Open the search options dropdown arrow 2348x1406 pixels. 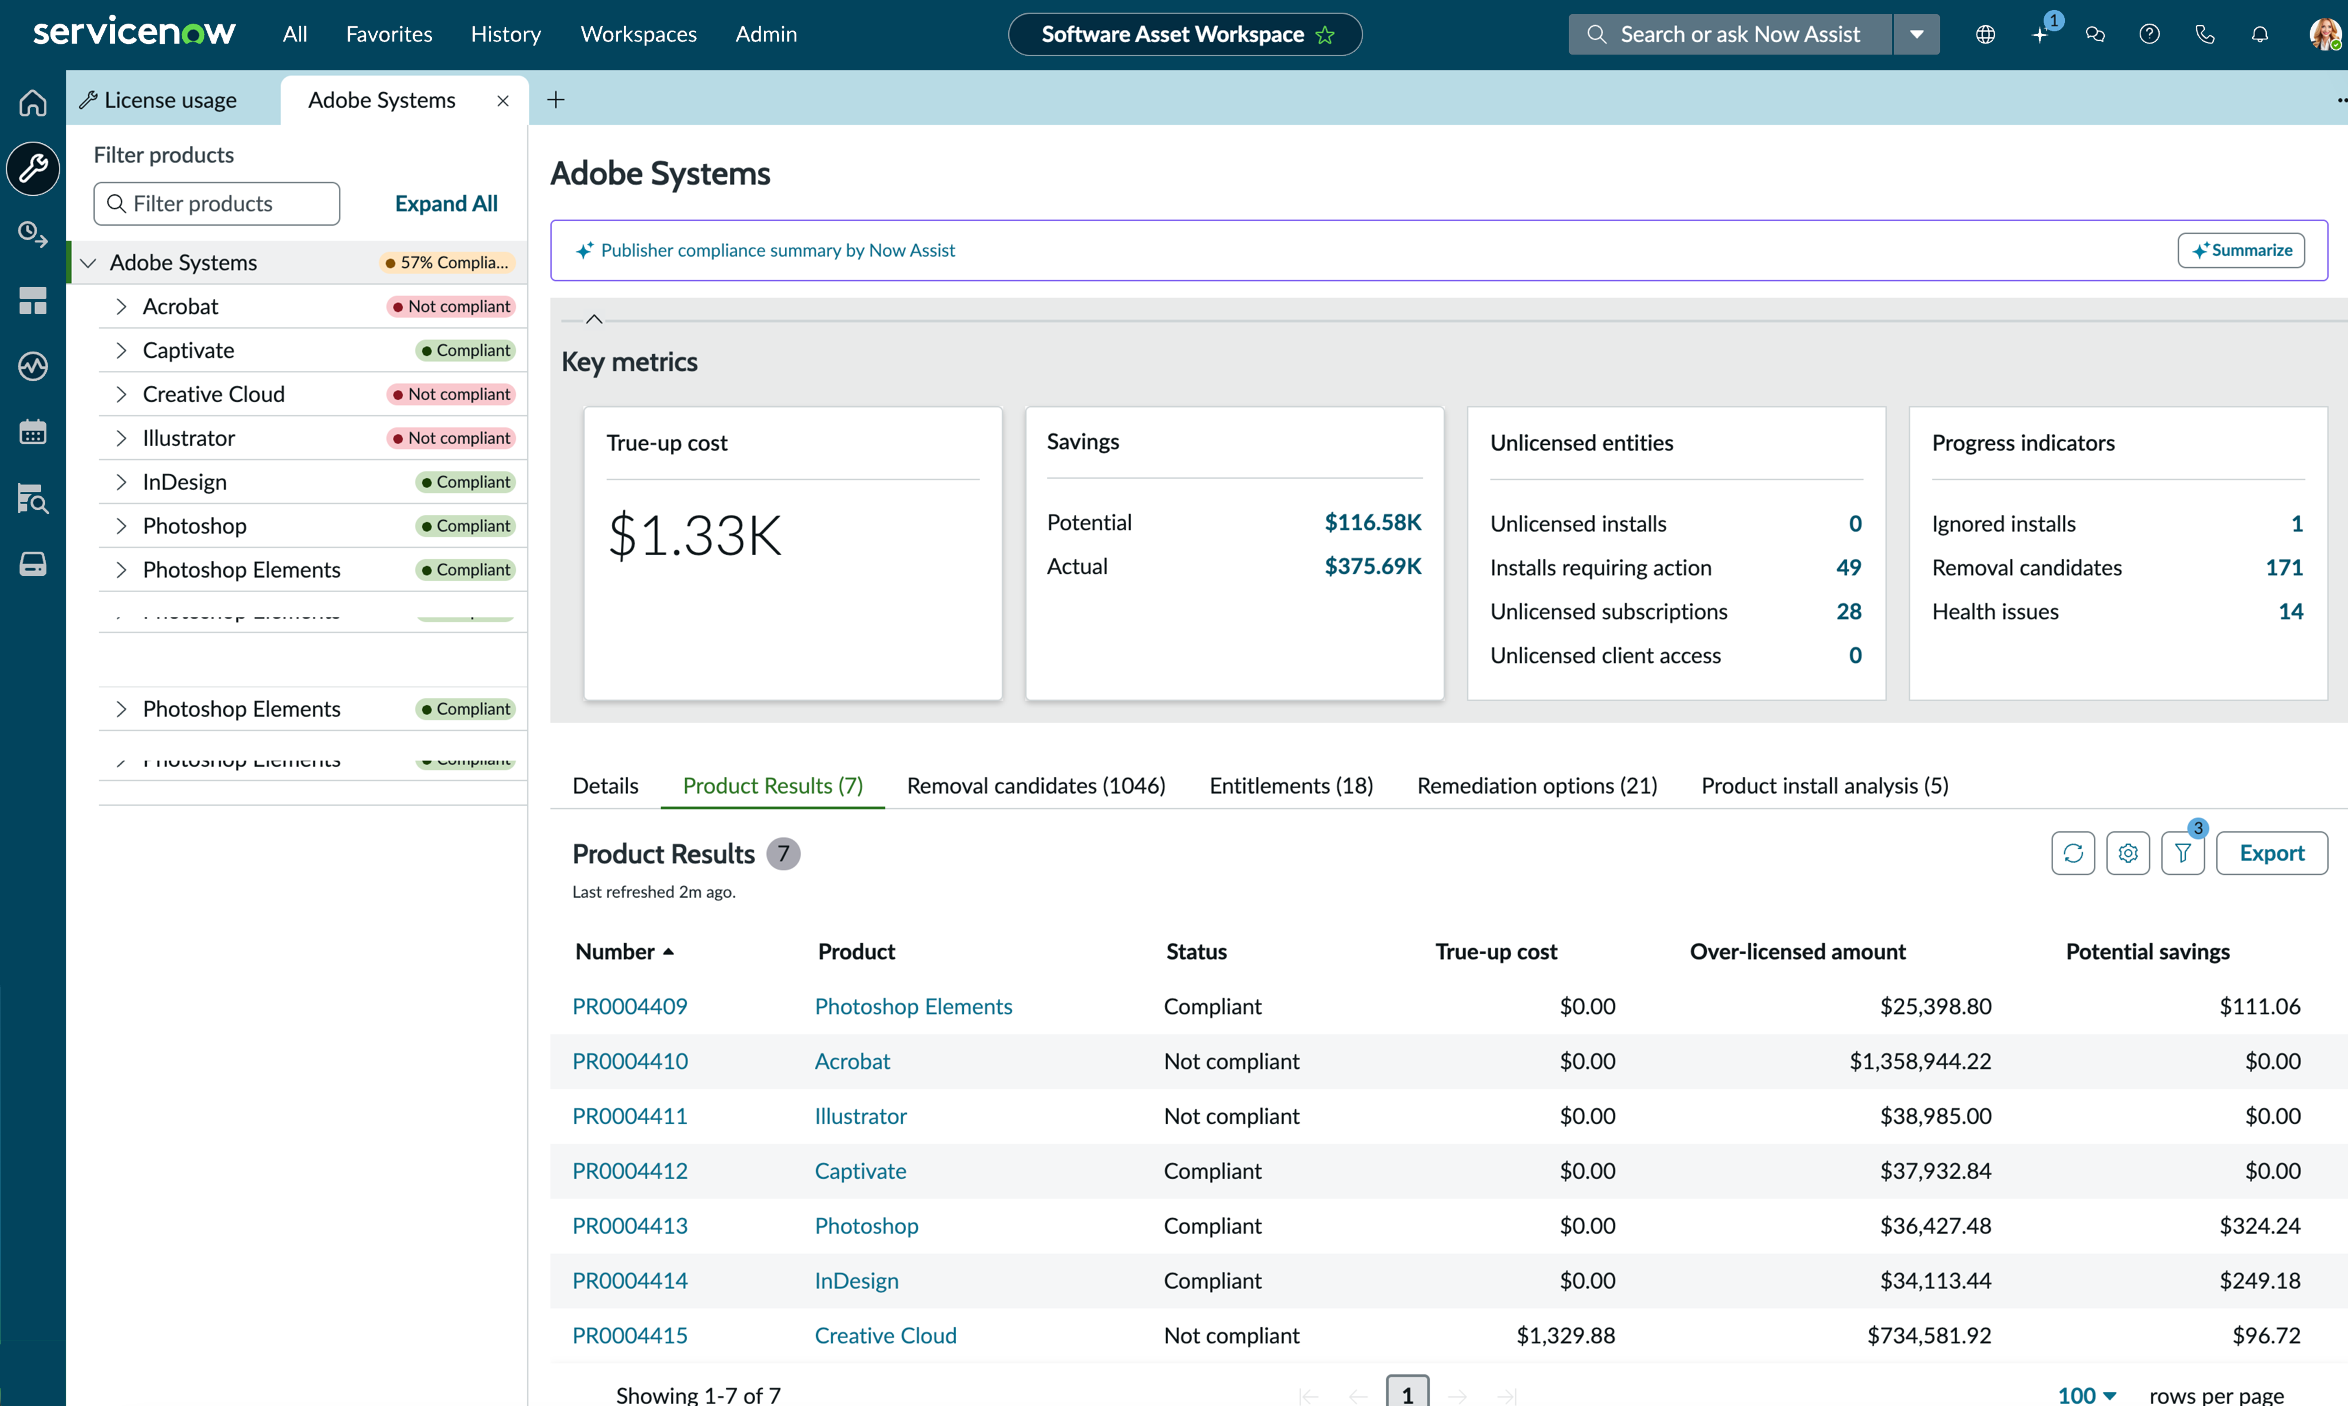click(x=1916, y=34)
